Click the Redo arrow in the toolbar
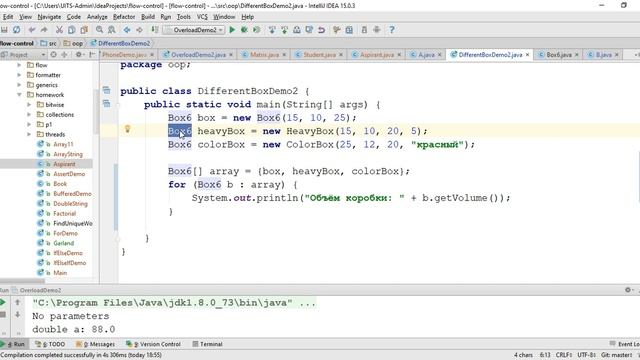 (x=44, y=30)
